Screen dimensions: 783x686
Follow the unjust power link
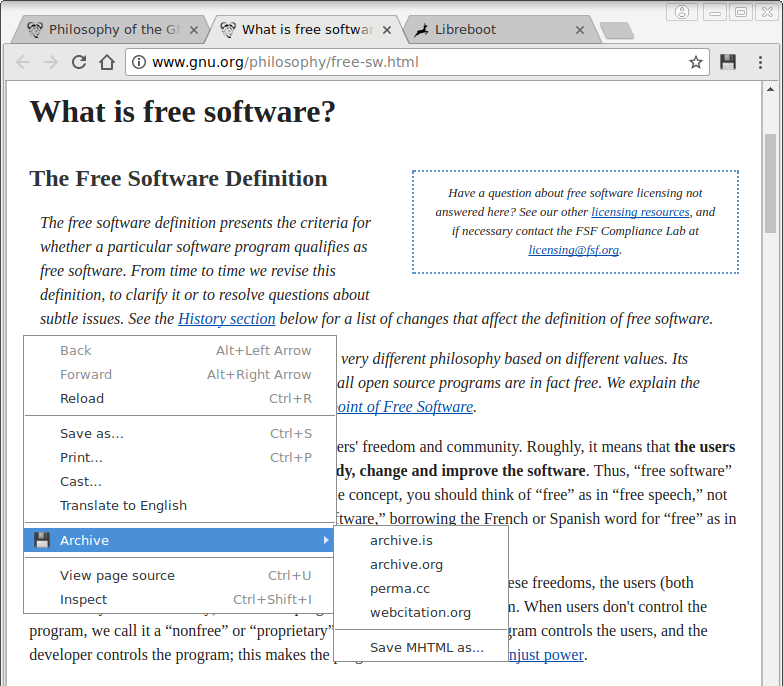tap(546, 655)
